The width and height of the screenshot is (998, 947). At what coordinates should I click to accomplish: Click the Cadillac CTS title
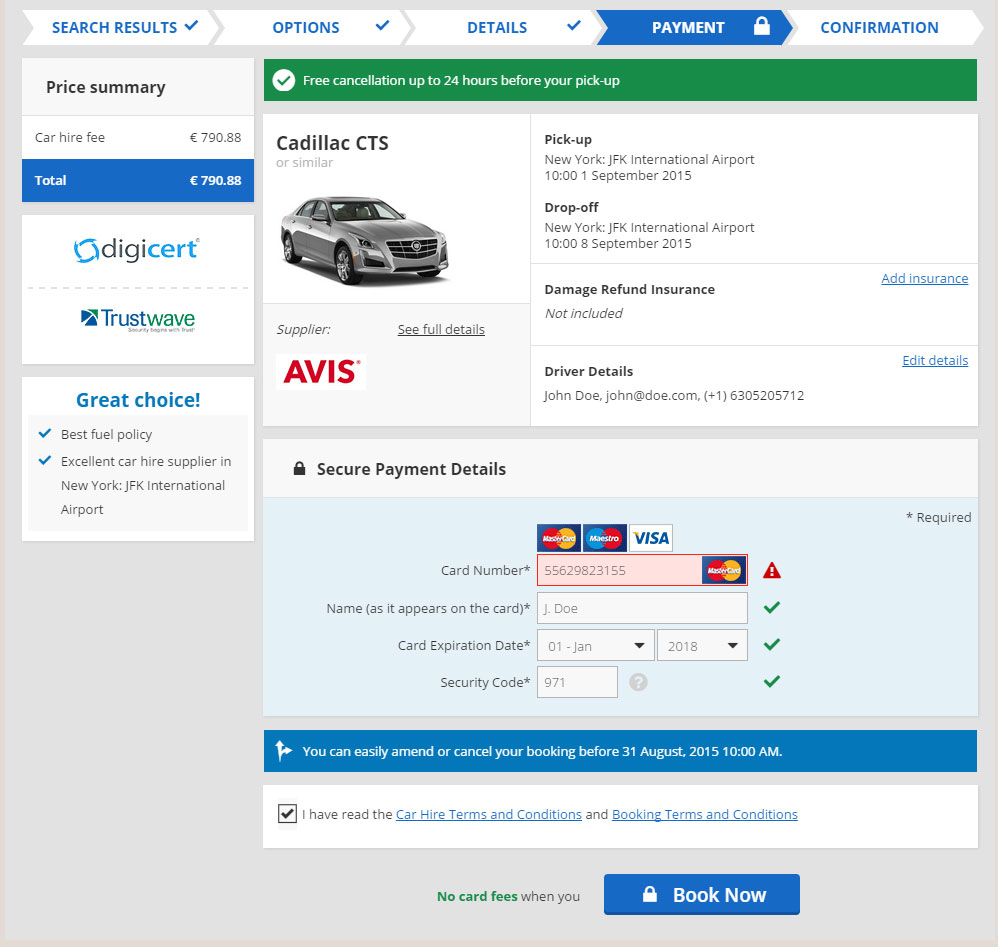click(332, 143)
